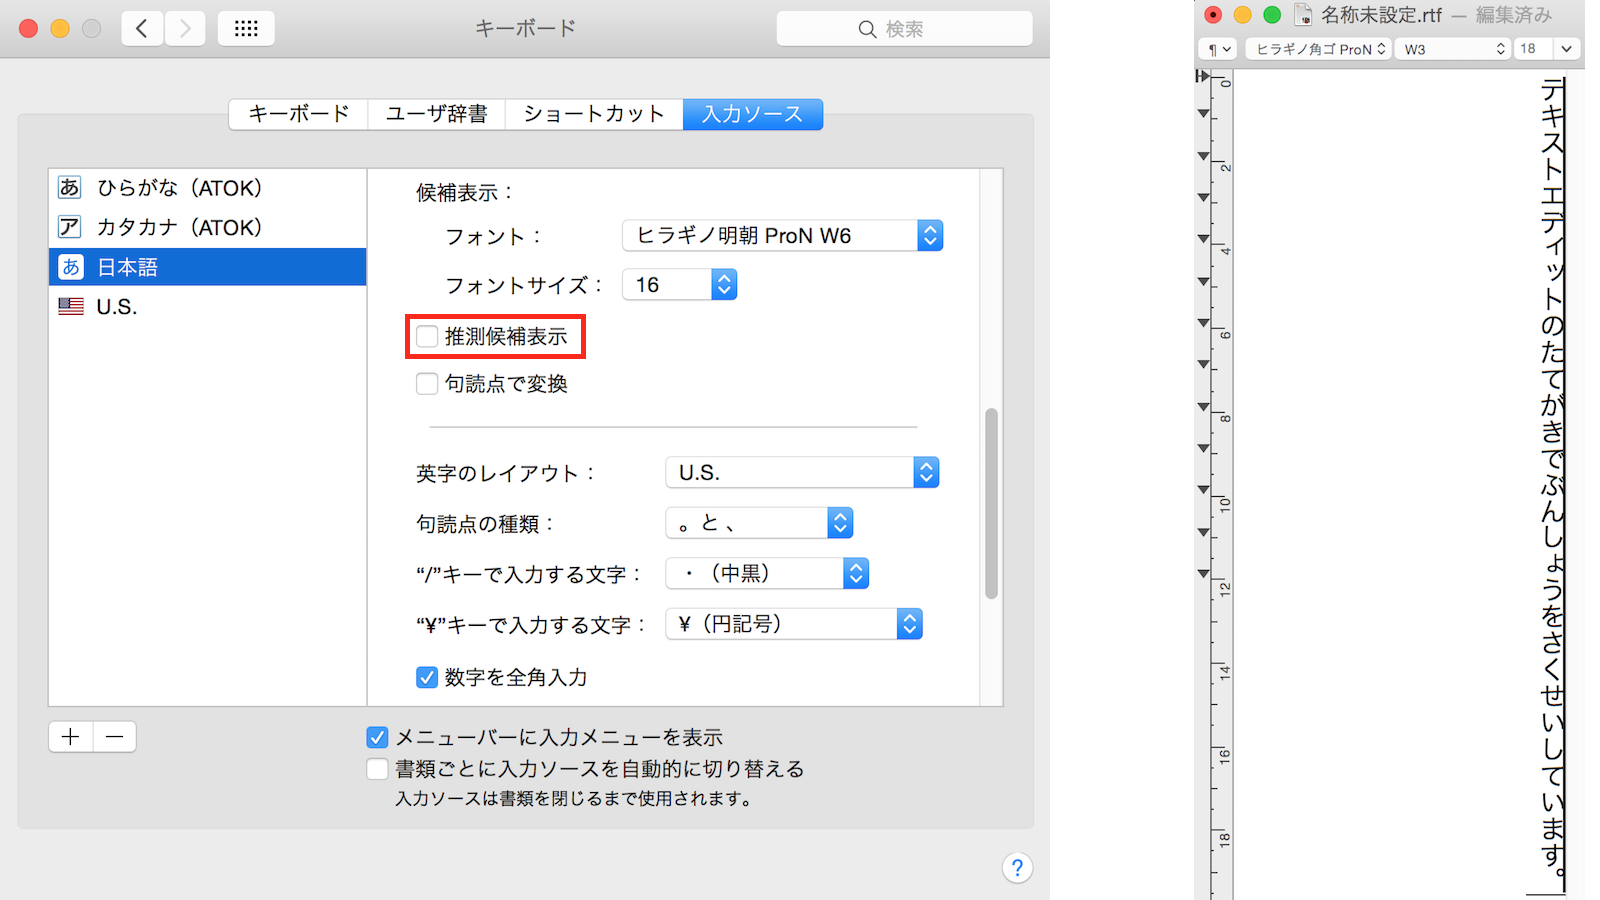This screenshot has width=1600, height=900.
Task: Open the 英字のレイアウト dropdown
Action: click(x=802, y=473)
